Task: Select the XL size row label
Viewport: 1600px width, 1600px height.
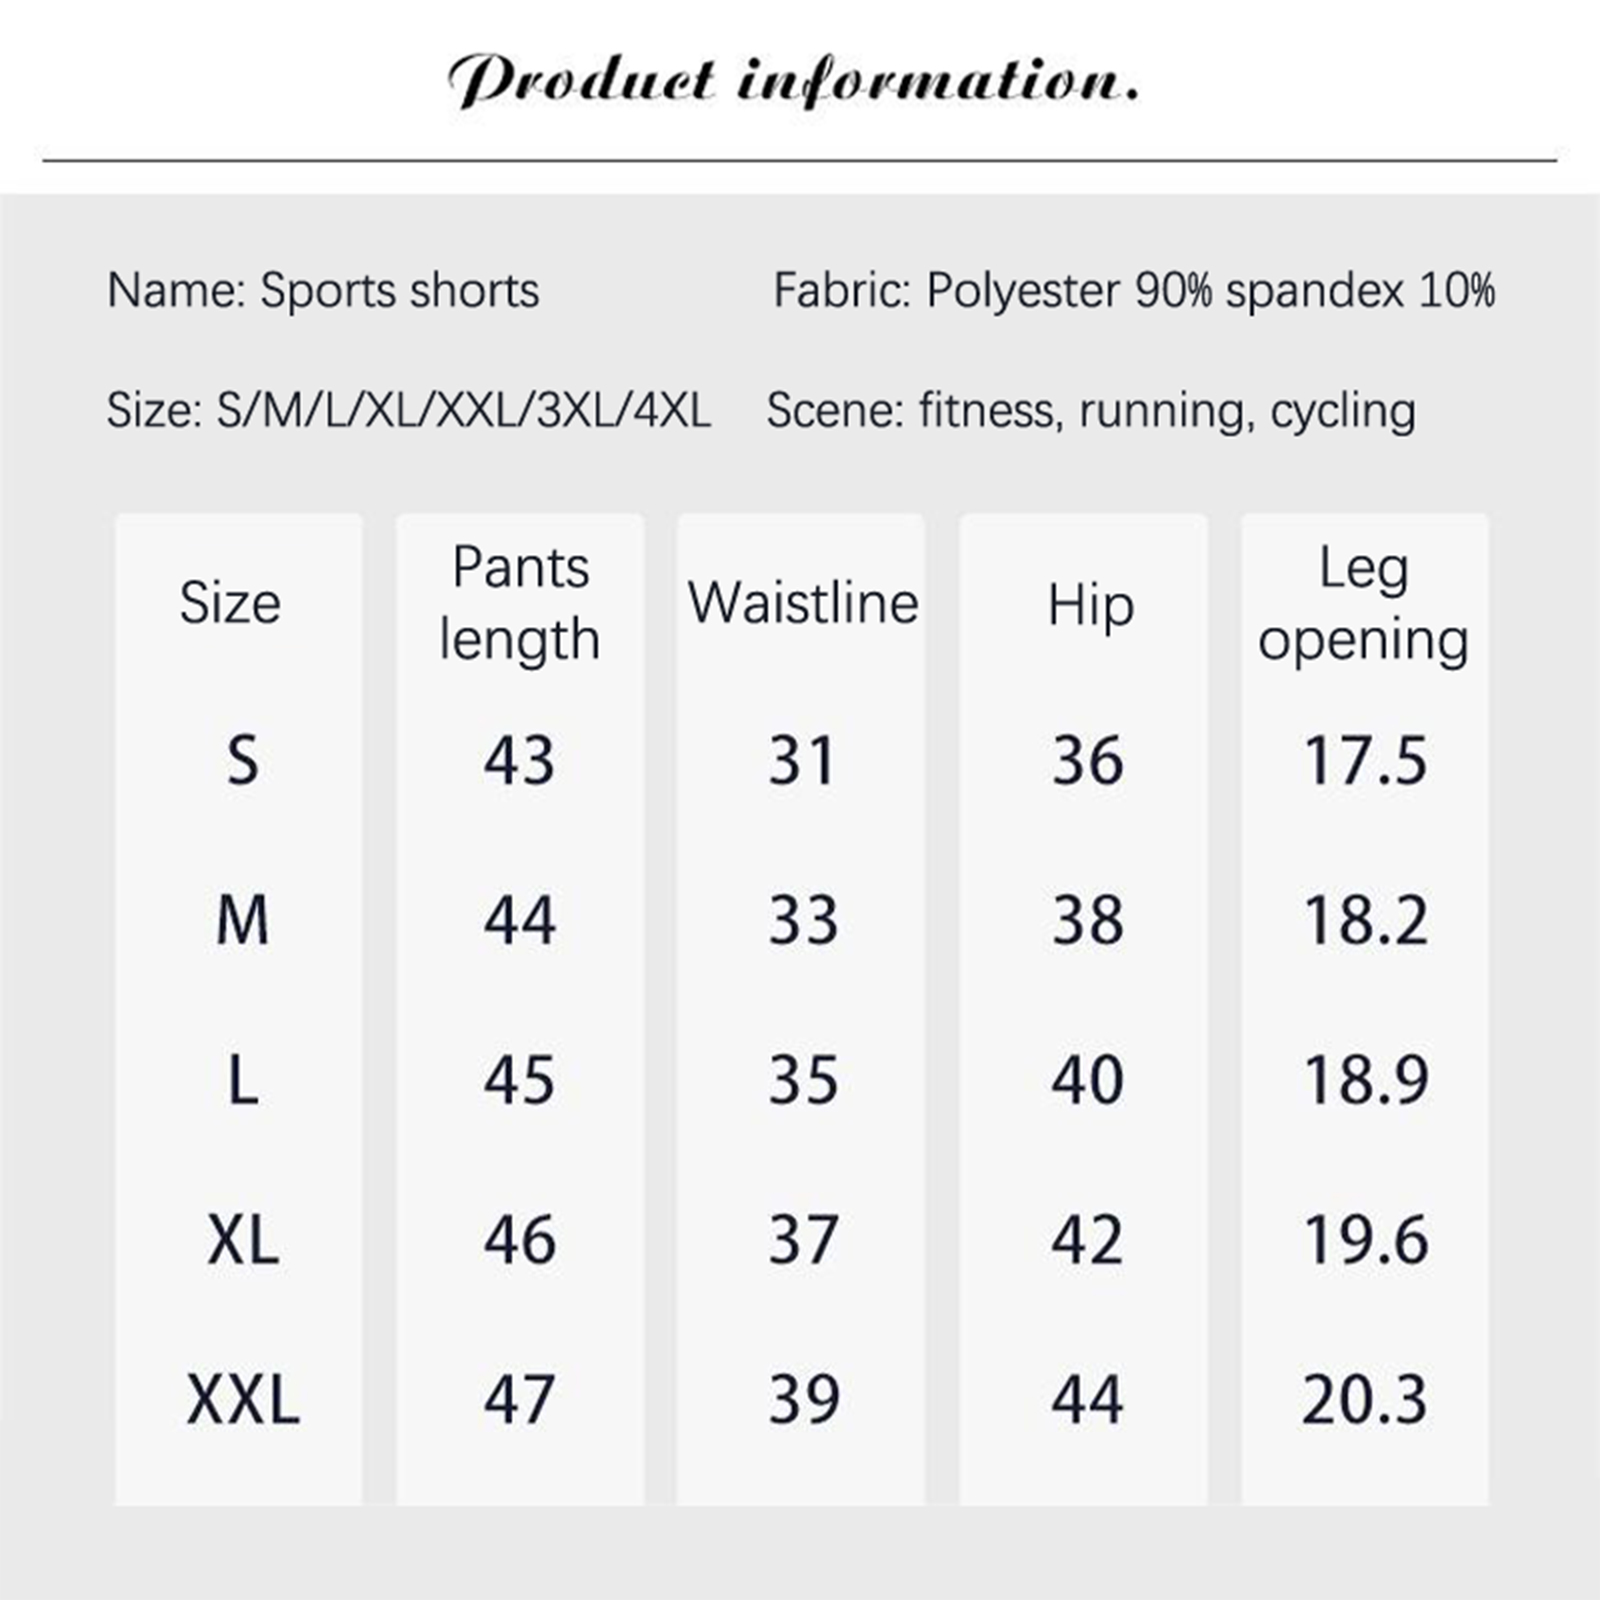Action: [243, 1240]
